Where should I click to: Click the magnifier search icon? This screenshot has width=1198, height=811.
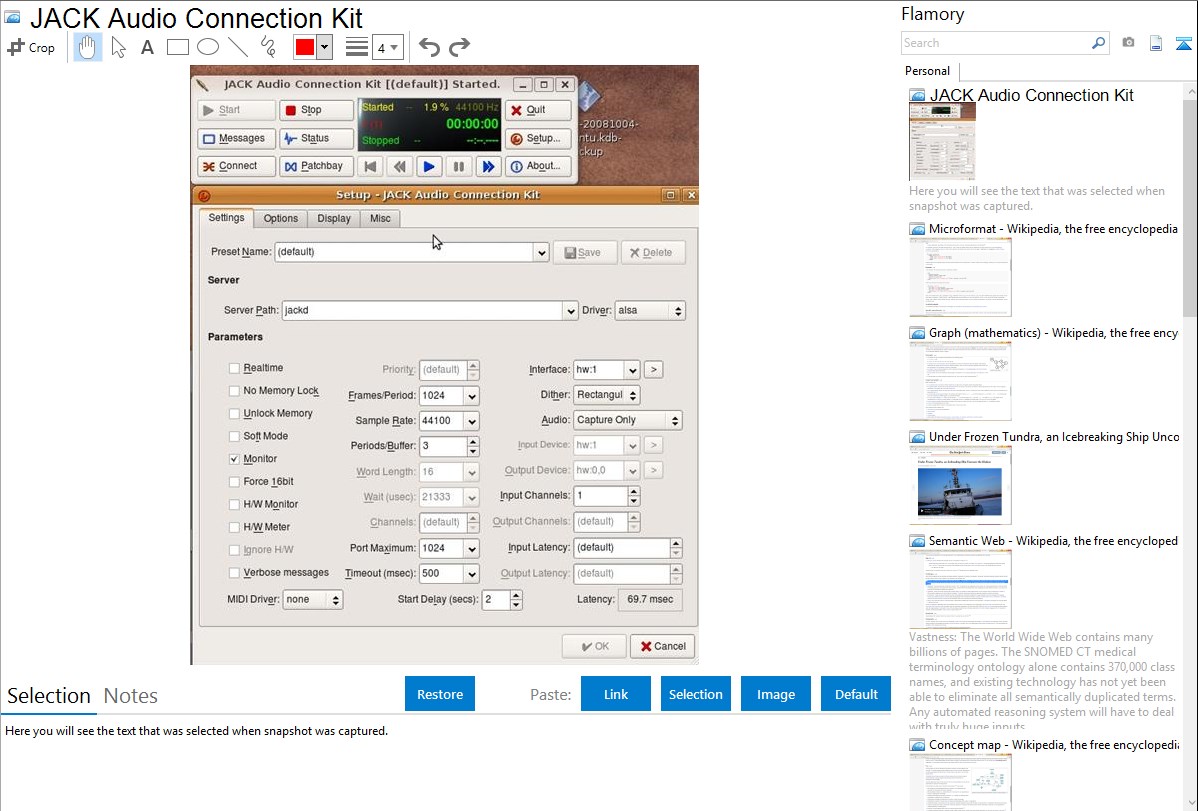pyautogui.click(x=1098, y=43)
